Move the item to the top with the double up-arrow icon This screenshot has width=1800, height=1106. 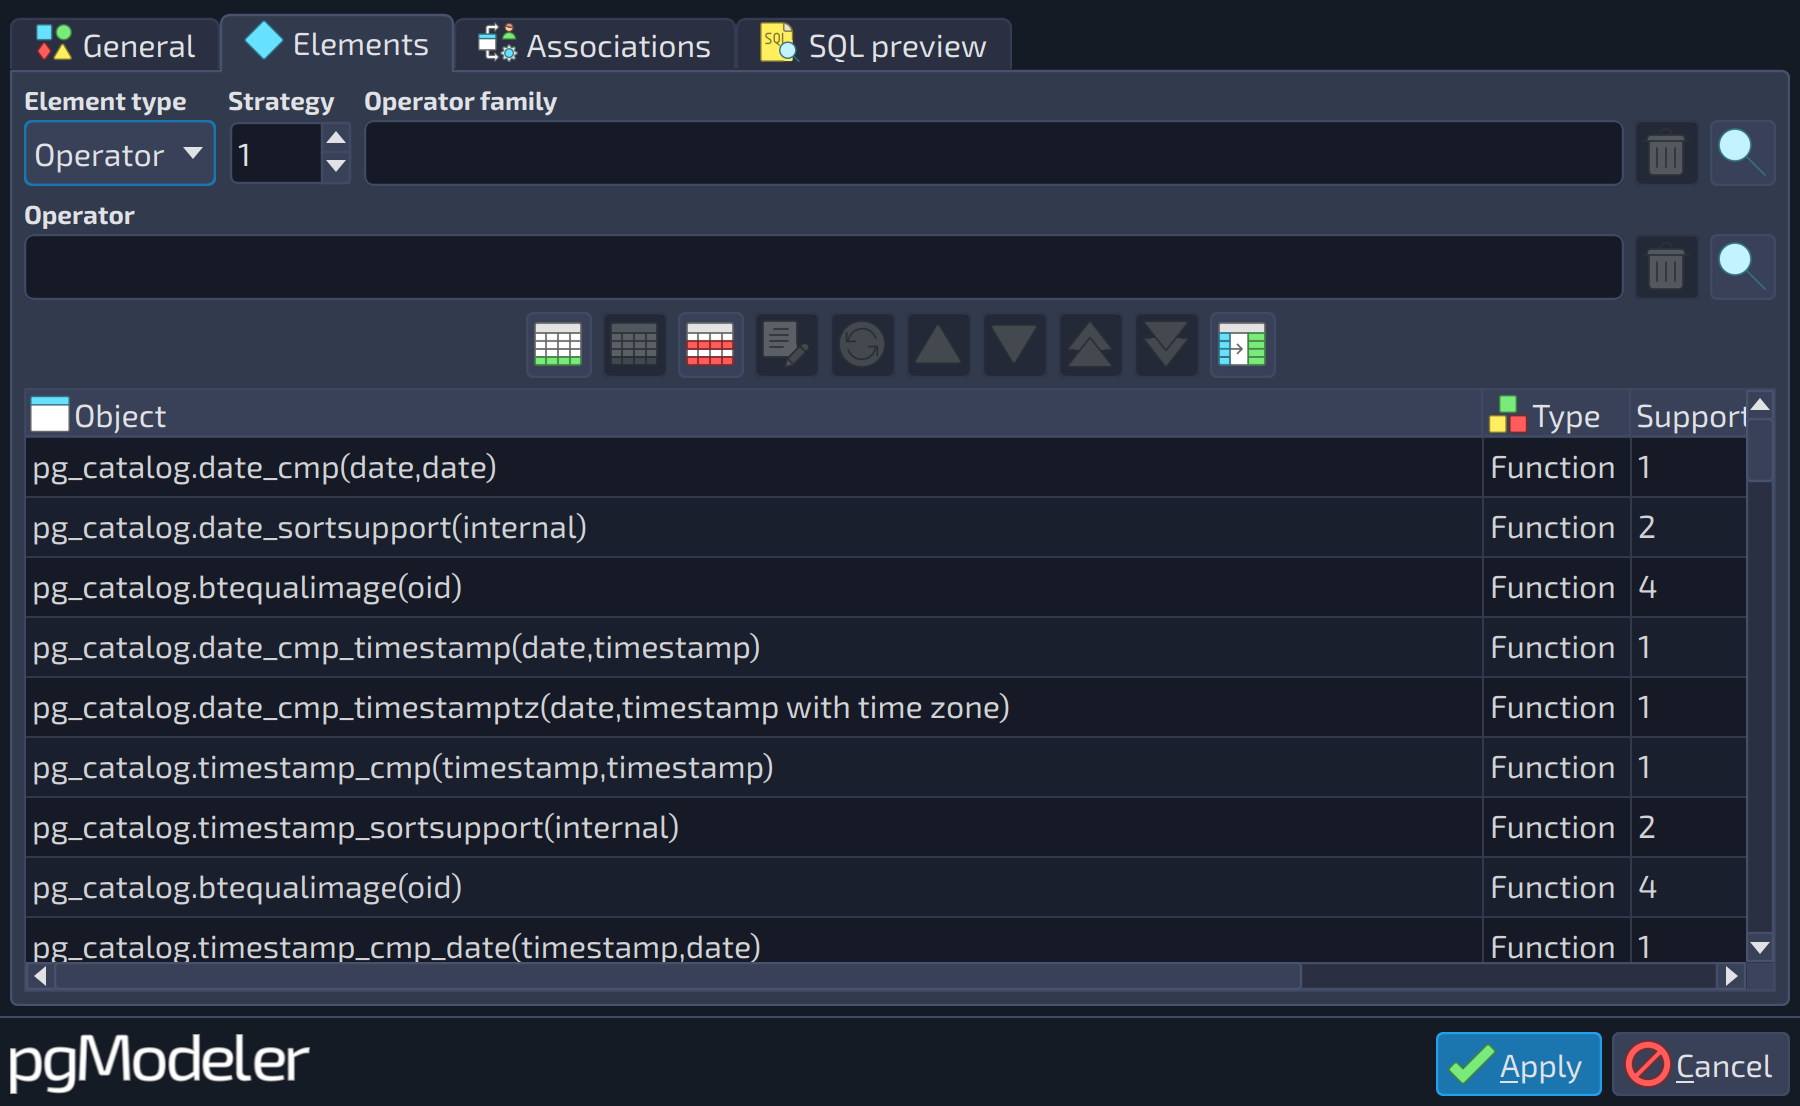(1090, 345)
